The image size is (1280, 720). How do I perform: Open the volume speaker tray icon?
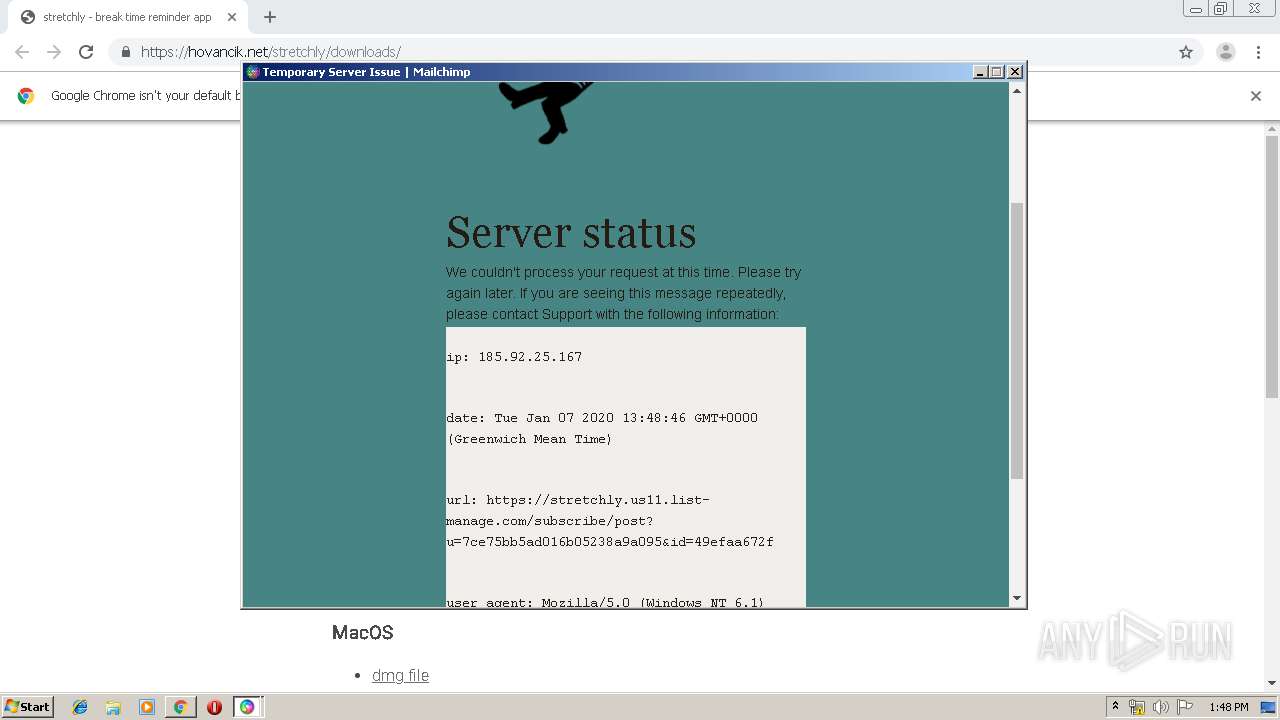(1161, 707)
